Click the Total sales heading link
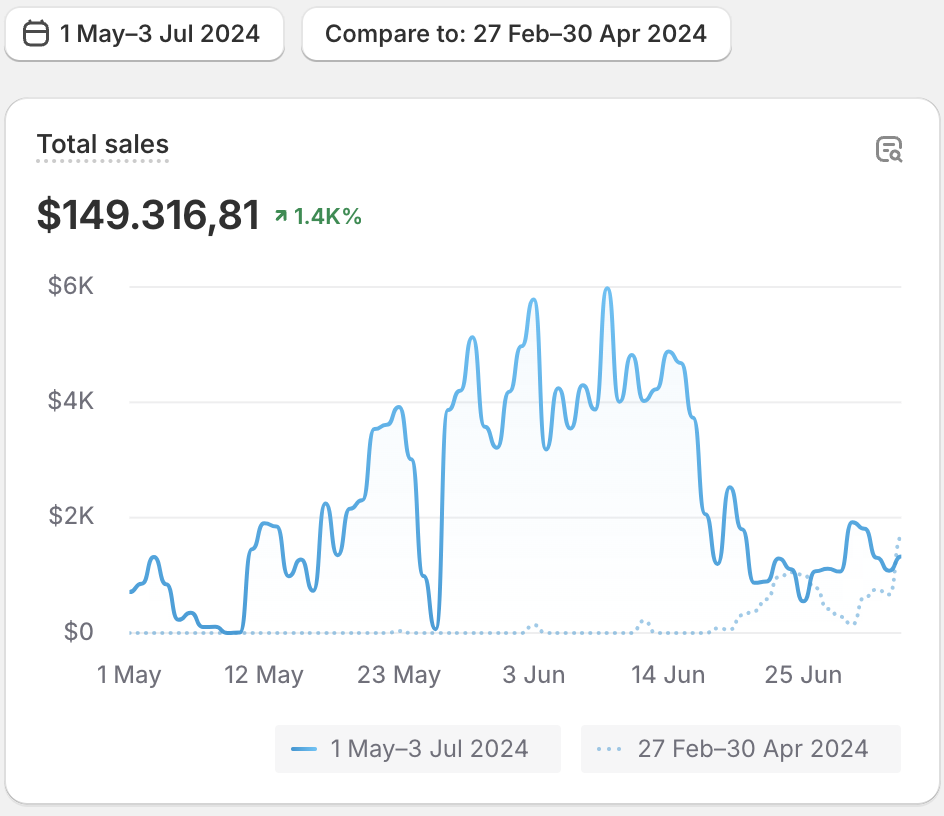944x816 pixels. click(103, 145)
